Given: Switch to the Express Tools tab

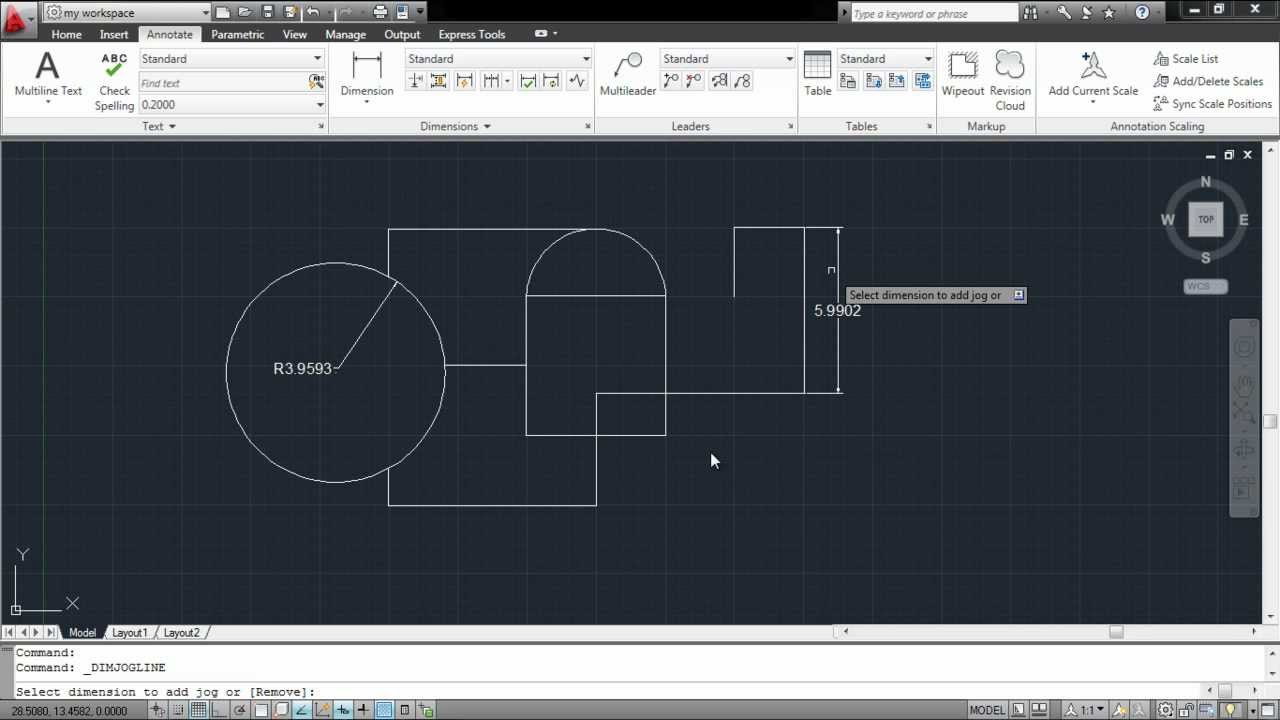Looking at the screenshot, I should pos(471,34).
